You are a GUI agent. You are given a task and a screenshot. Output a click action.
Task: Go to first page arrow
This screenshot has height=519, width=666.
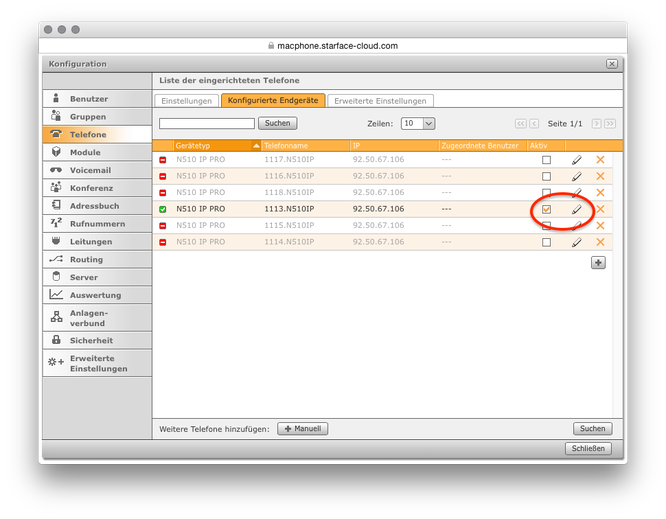(x=520, y=124)
